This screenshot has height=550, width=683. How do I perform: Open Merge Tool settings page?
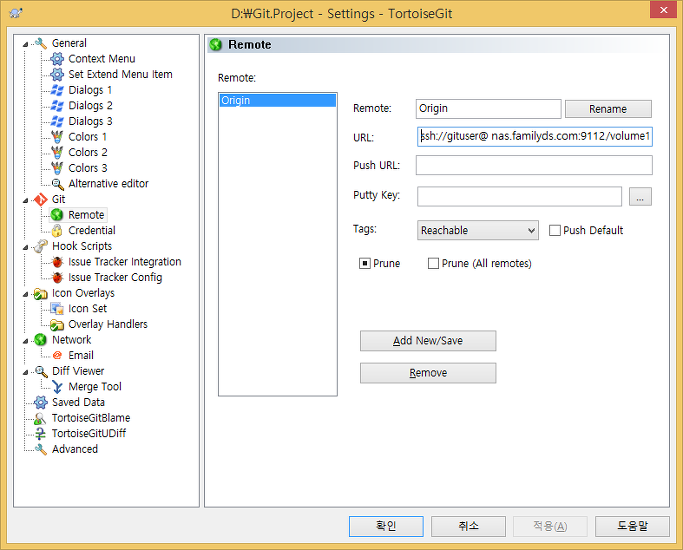pyautogui.click(x=95, y=387)
